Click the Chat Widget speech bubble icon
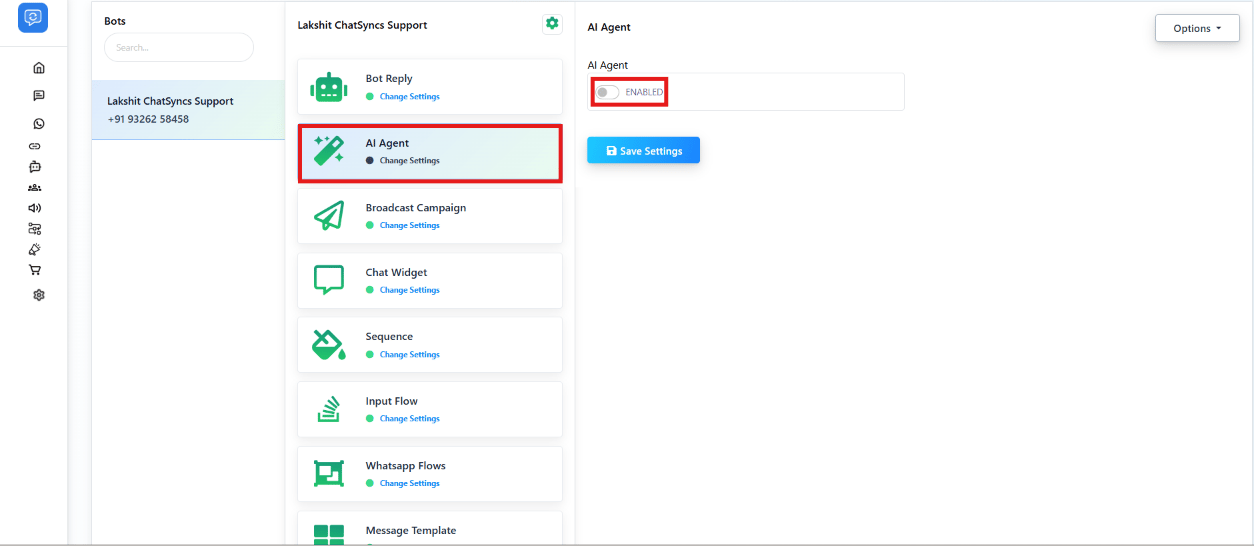 (329, 280)
